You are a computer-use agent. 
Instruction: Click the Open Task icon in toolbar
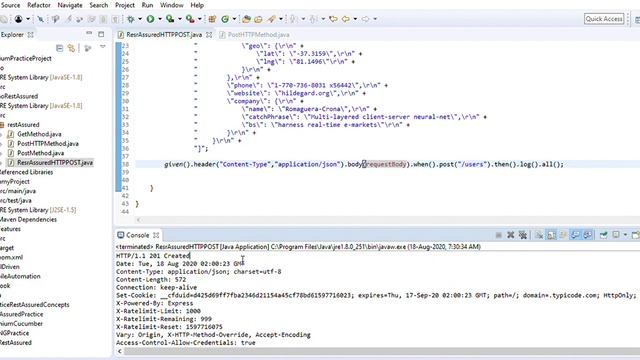pos(258,19)
